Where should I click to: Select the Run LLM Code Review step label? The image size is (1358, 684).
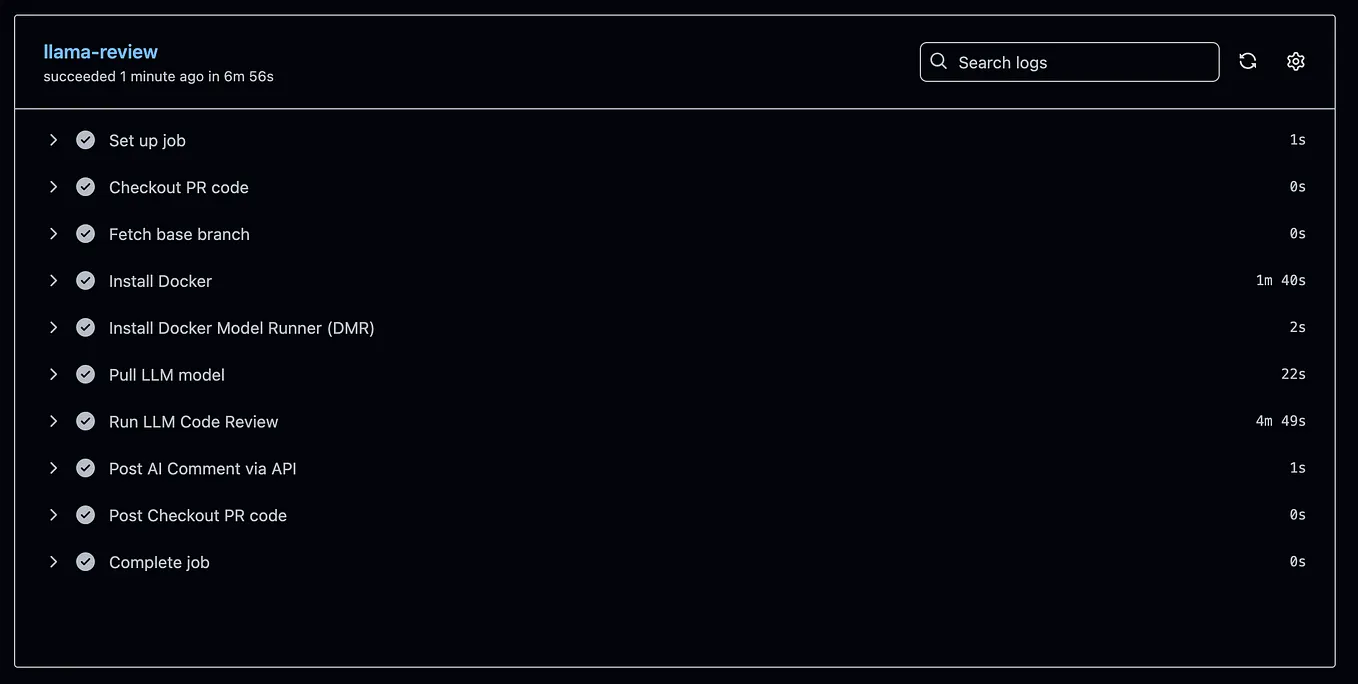[x=194, y=422]
